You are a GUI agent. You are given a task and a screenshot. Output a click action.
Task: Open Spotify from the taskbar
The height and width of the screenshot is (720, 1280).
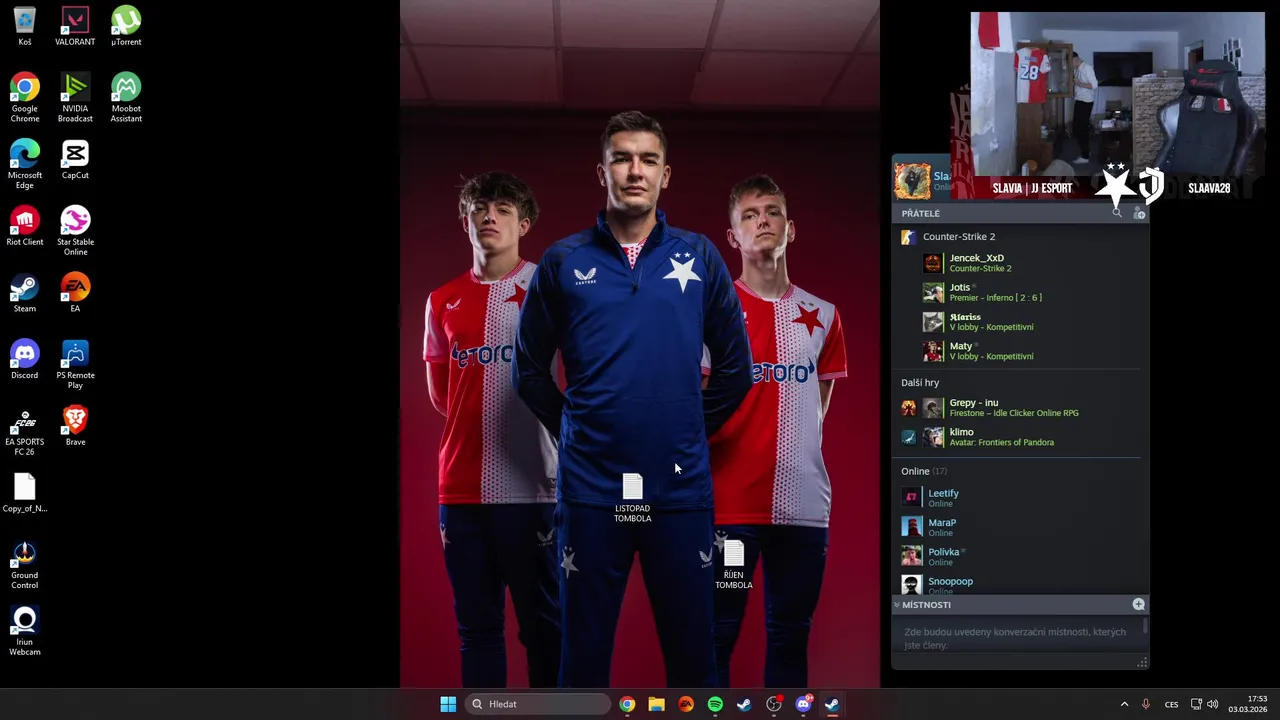715,704
